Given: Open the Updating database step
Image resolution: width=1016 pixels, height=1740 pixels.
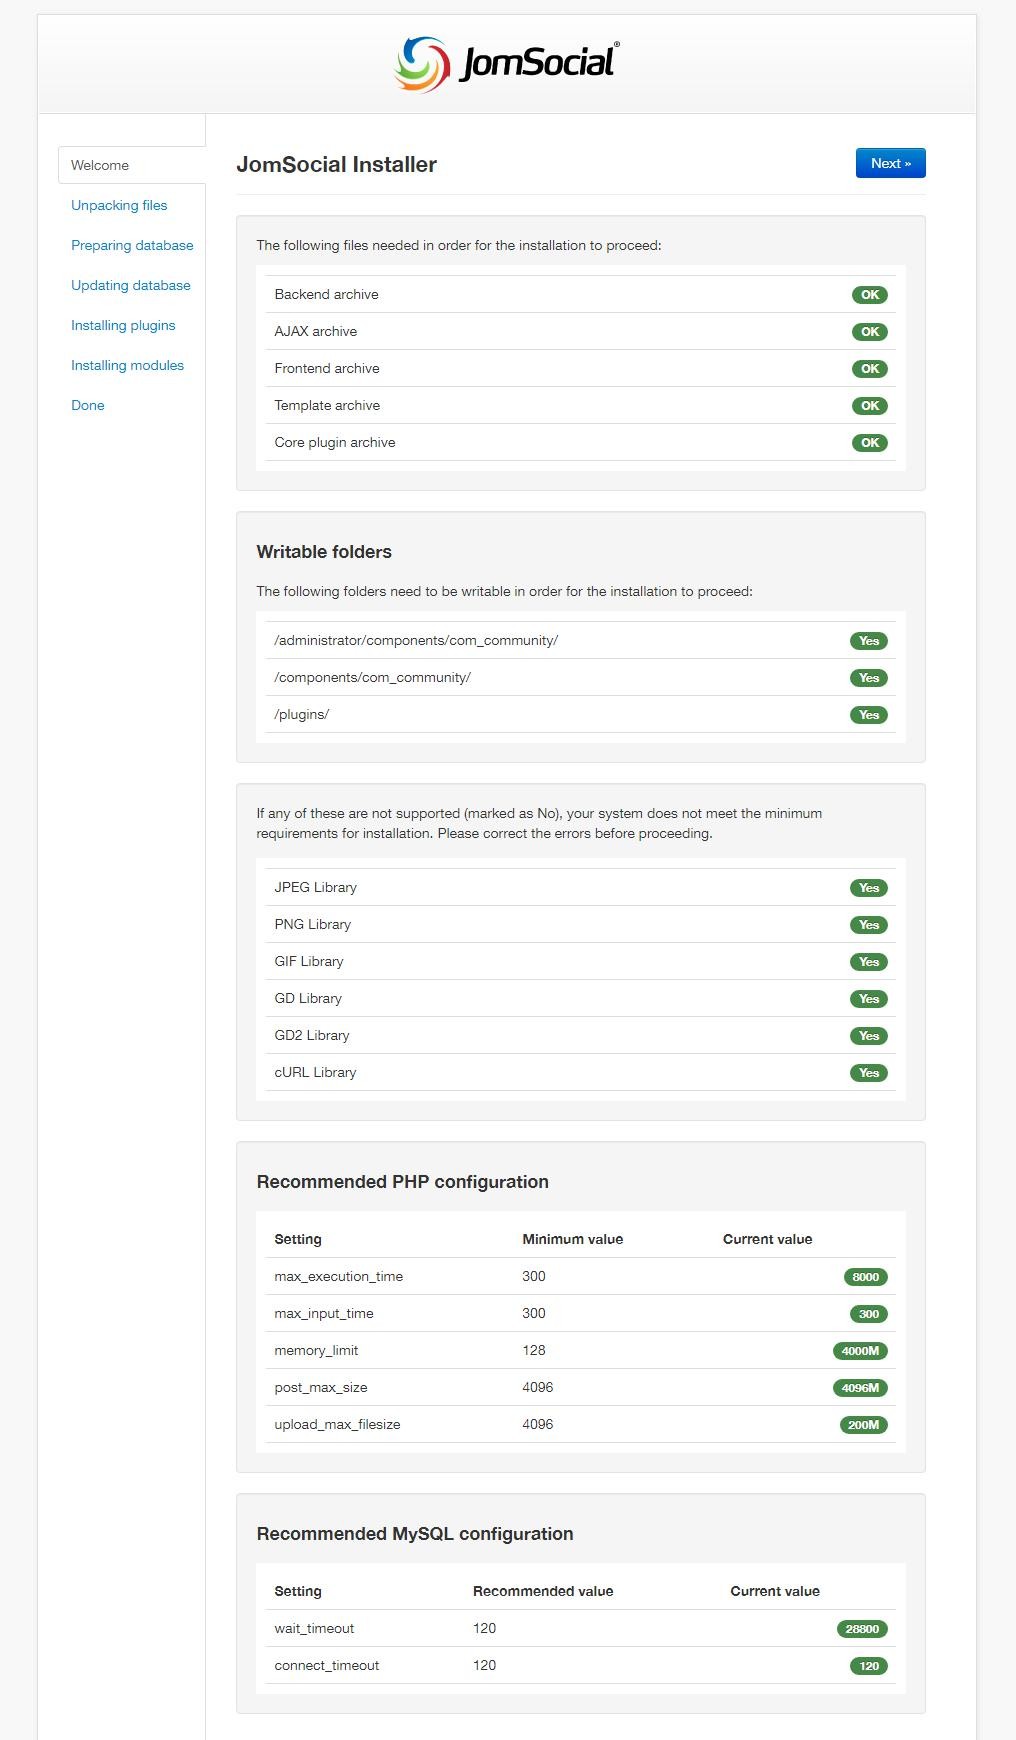Looking at the screenshot, I should pyautogui.click(x=130, y=285).
